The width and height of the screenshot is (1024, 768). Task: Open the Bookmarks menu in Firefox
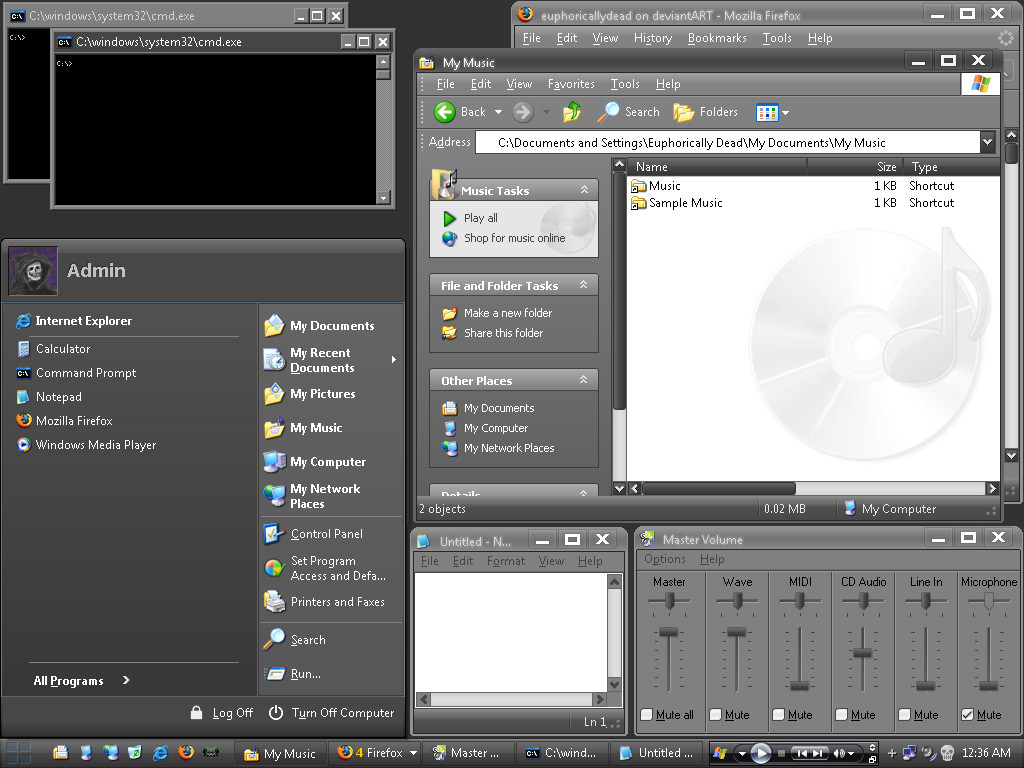[x=717, y=38]
